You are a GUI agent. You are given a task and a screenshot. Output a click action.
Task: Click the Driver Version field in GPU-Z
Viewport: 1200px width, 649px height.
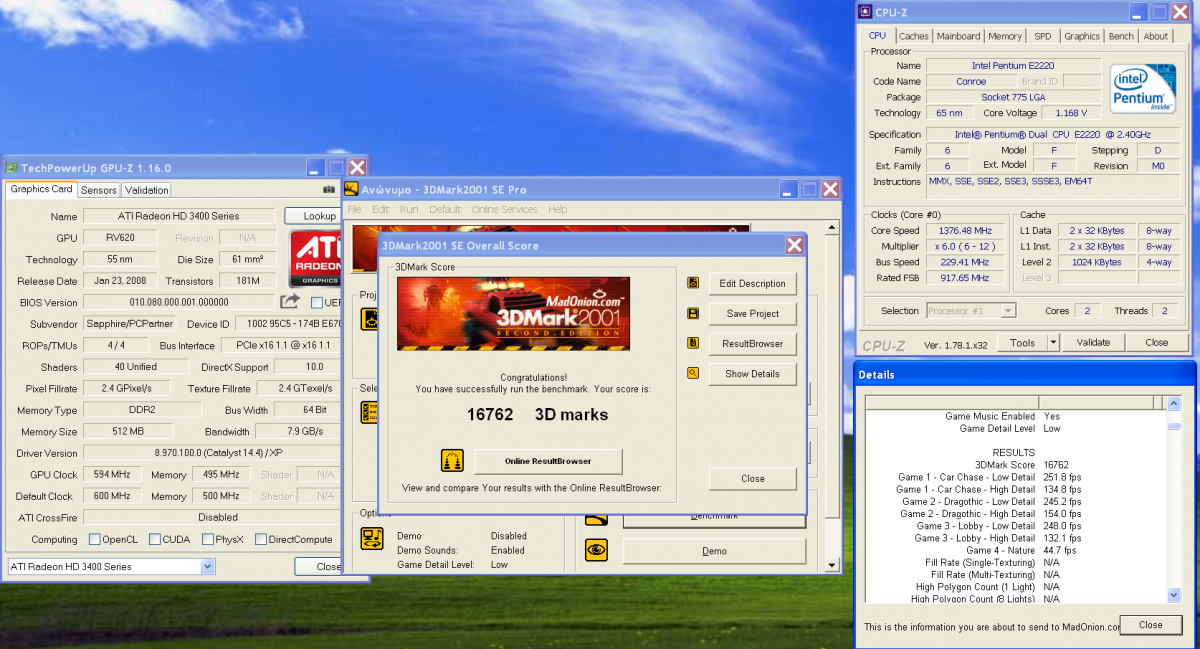click(x=211, y=453)
